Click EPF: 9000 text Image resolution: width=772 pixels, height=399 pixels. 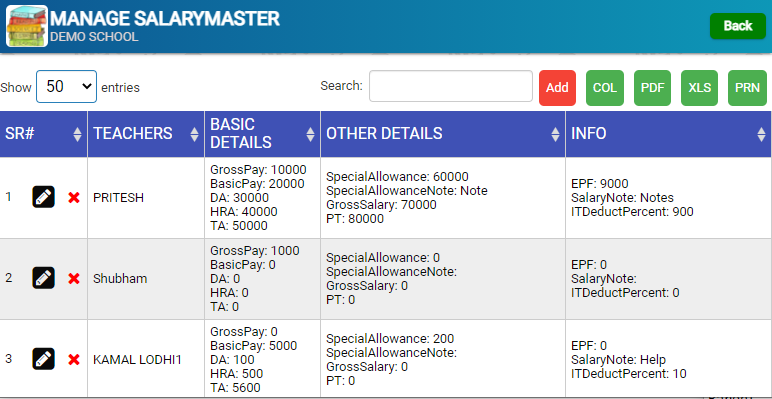[x=600, y=184]
